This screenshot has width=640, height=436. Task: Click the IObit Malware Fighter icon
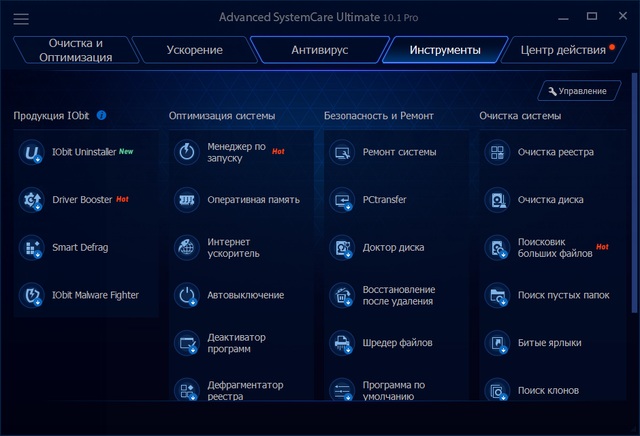(x=32, y=295)
